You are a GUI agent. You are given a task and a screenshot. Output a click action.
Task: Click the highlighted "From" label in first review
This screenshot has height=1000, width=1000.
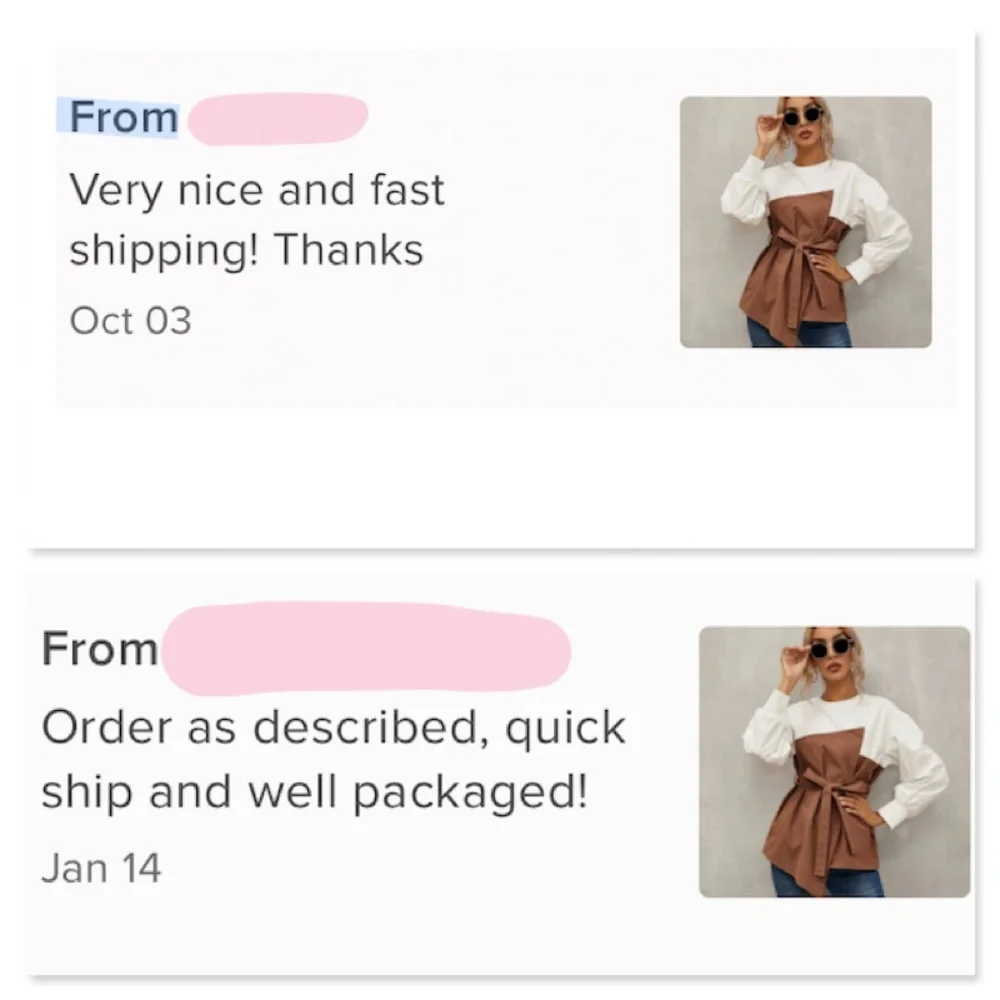[x=123, y=118]
